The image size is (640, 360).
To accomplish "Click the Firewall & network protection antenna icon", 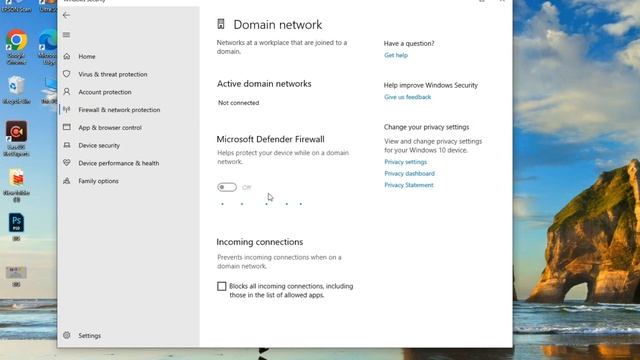I will [67, 109].
